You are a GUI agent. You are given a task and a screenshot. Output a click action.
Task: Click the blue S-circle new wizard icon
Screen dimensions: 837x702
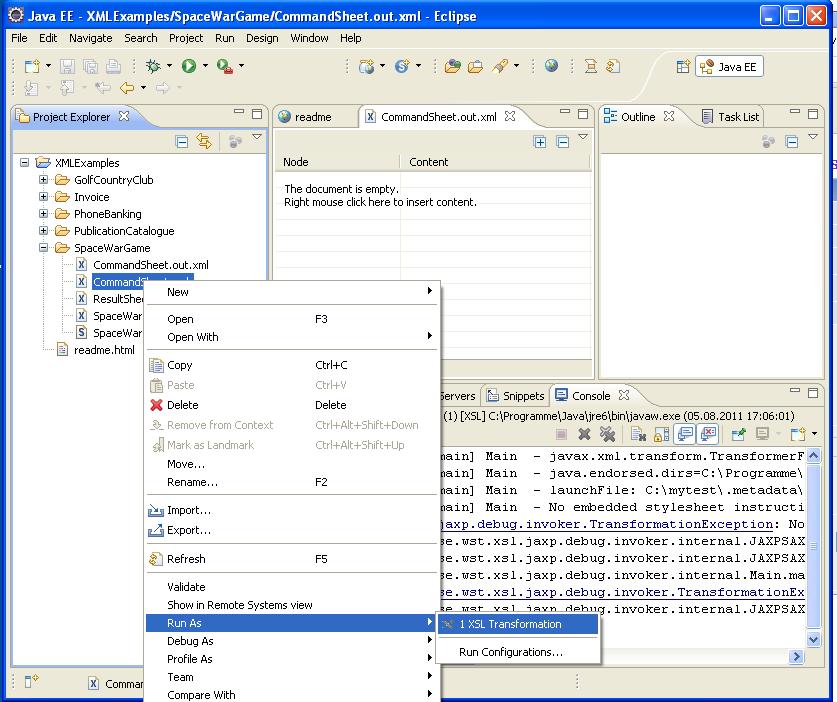pos(402,66)
